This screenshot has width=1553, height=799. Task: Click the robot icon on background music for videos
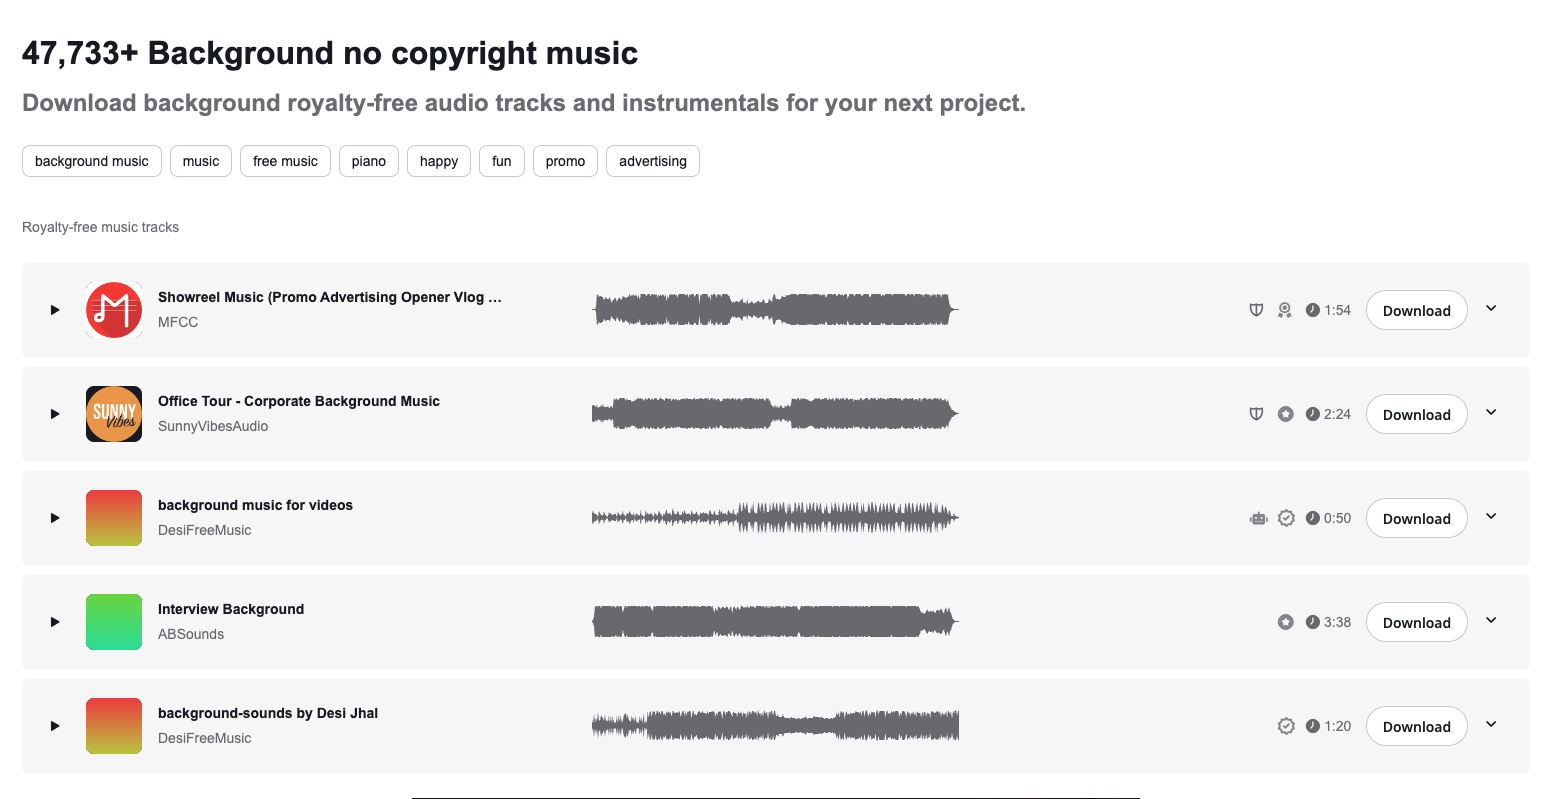tap(1258, 518)
